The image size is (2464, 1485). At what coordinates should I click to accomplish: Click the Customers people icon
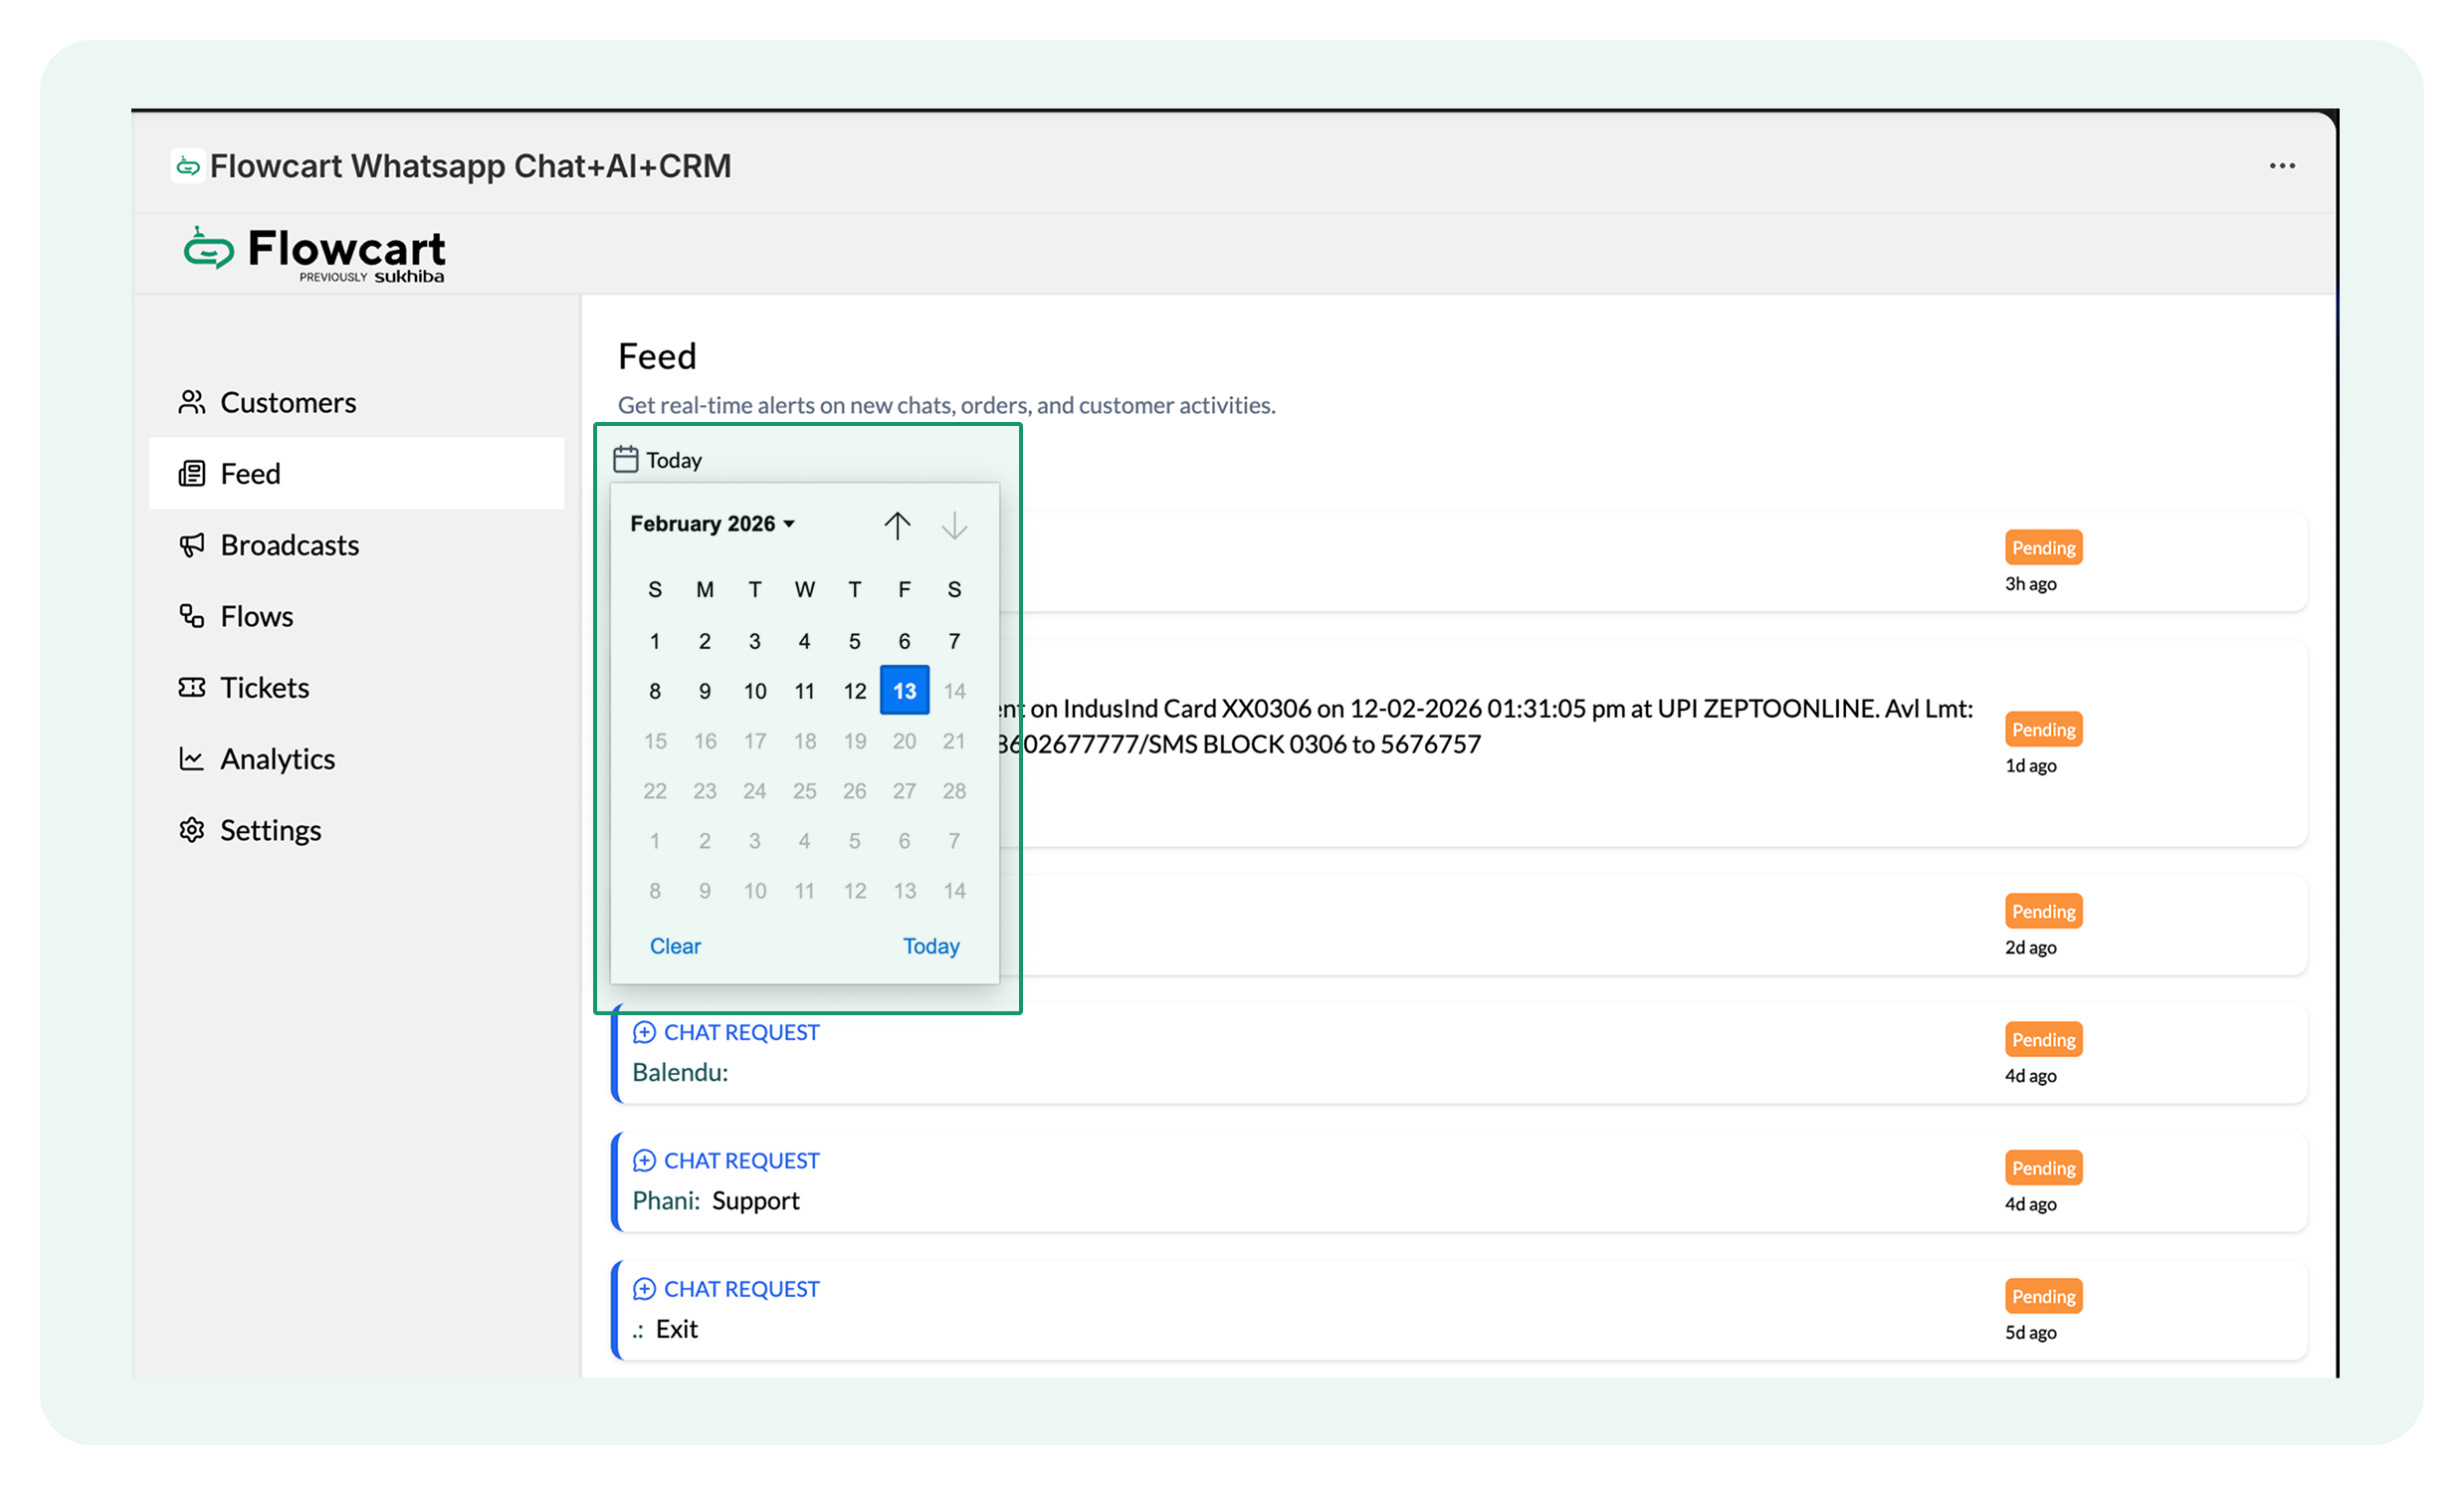(x=191, y=402)
